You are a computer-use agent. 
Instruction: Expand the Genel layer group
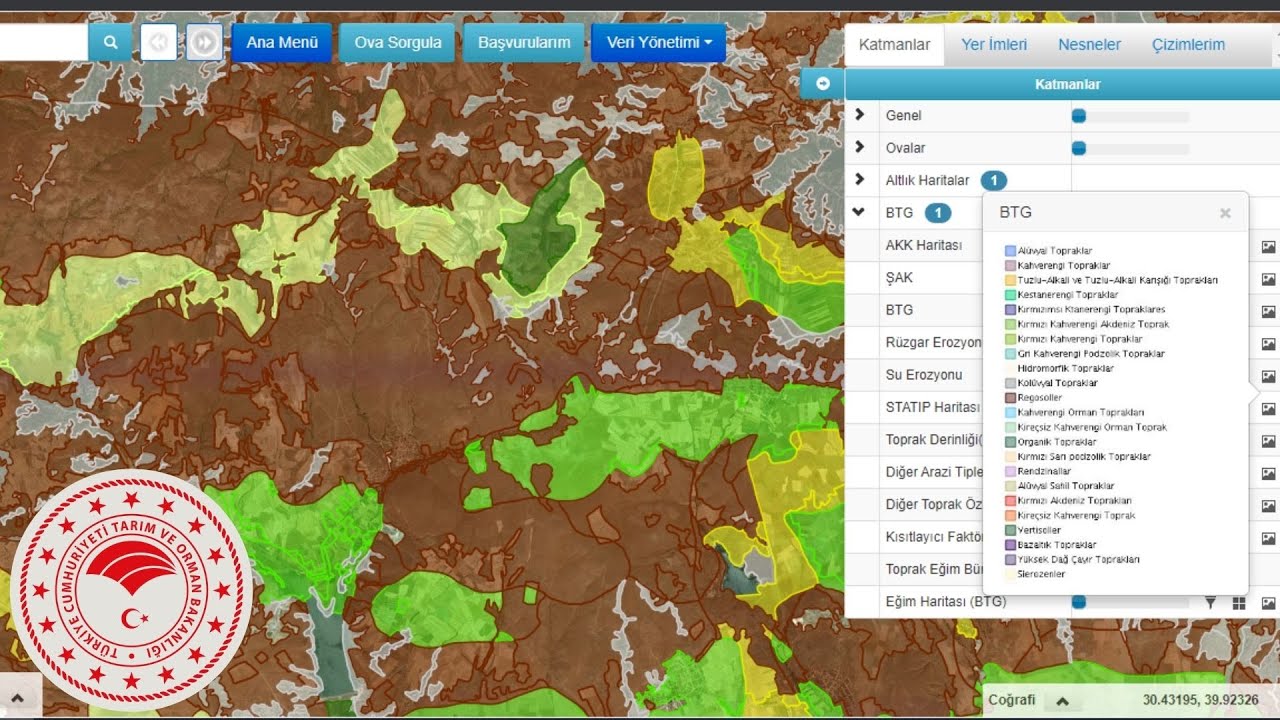(x=859, y=115)
